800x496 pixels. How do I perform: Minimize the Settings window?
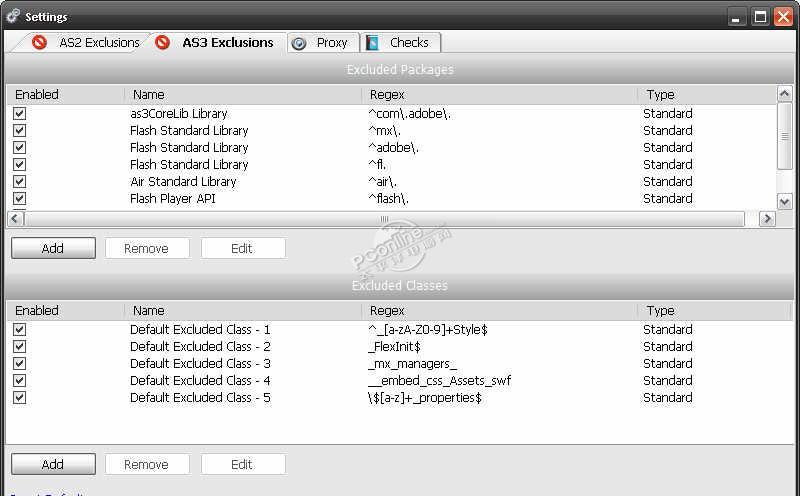[736, 17]
